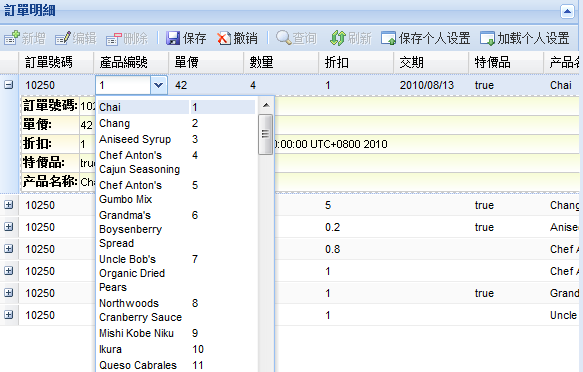Choose Chef Anton's Gumbo Mix option
The width and height of the screenshot is (583, 372).
(x=176, y=192)
